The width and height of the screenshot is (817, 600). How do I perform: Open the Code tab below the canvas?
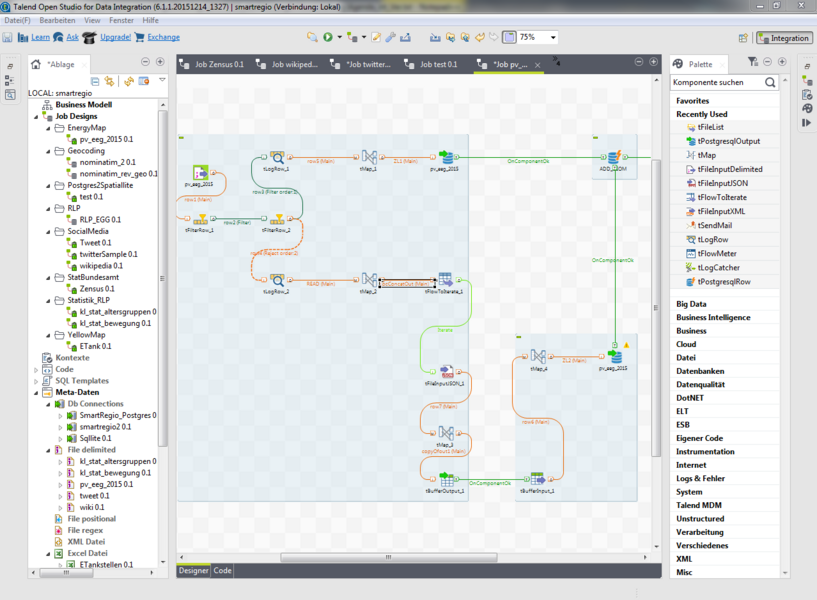coord(222,570)
